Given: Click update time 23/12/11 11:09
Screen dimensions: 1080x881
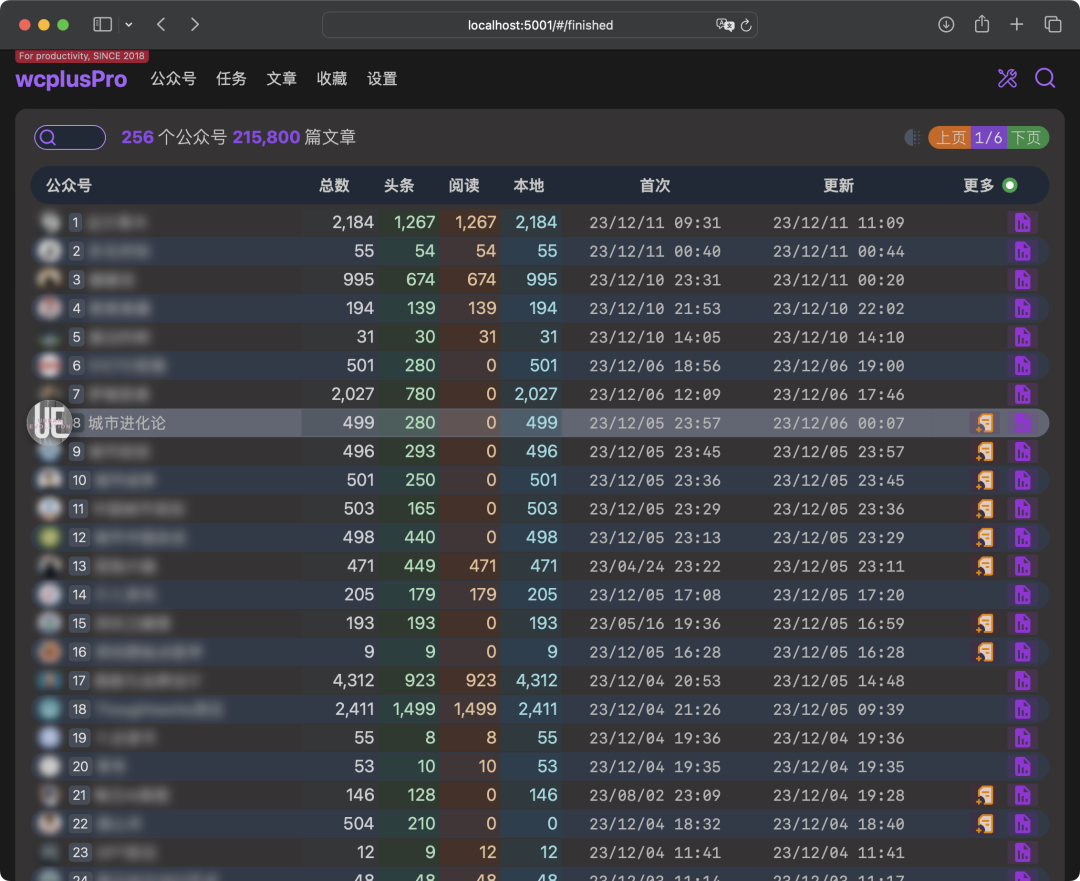Looking at the screenshot, I should coord(838,222).
